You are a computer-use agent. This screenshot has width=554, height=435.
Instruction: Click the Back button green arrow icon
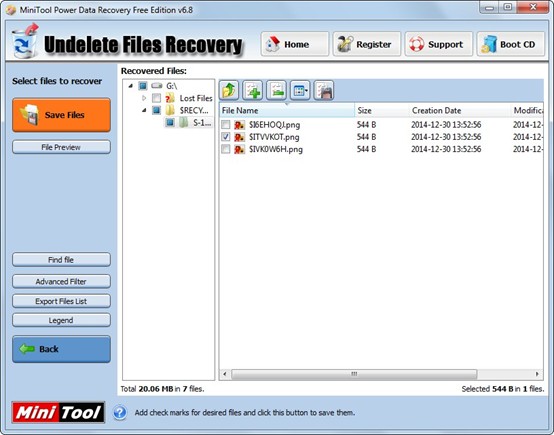pos(27,349)
